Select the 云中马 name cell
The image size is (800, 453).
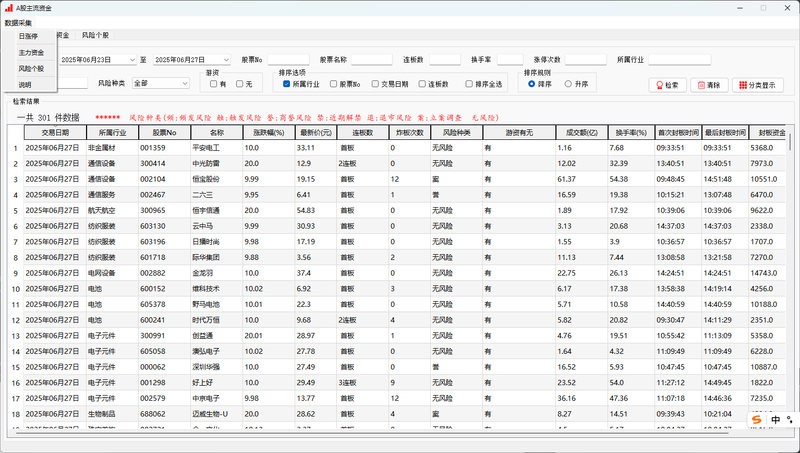tap(217, 226)
